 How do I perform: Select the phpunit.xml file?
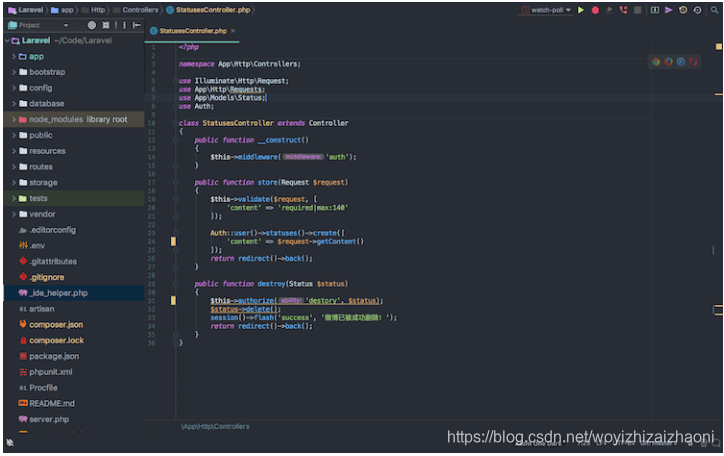tap(51, 372)
